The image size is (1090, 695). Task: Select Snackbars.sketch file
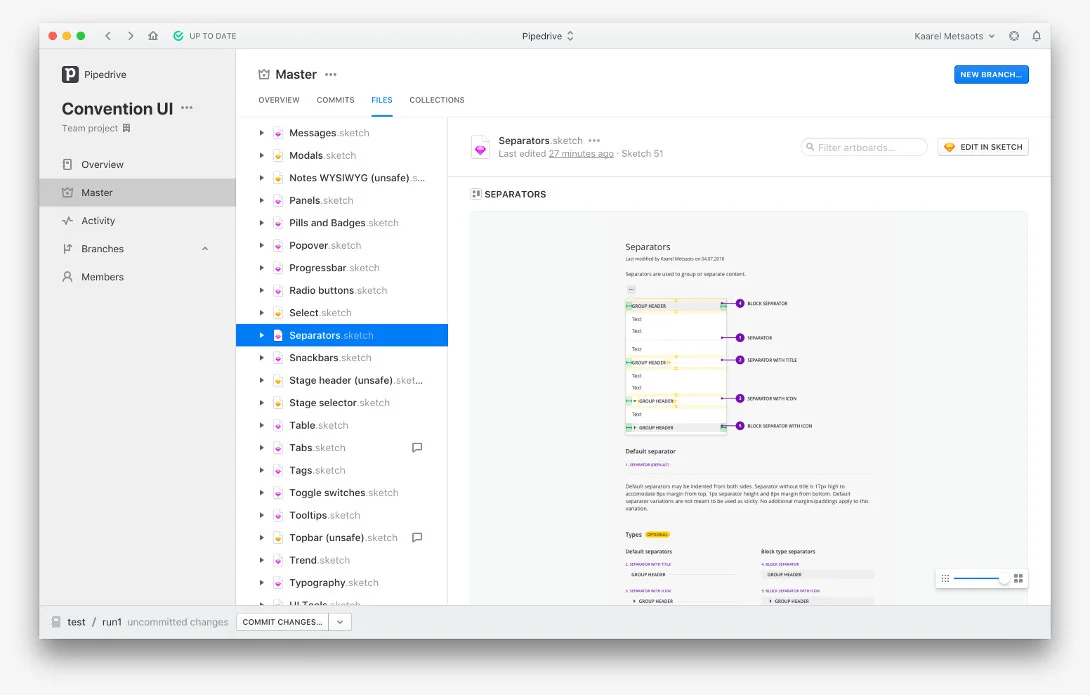[x=341, y=358]
